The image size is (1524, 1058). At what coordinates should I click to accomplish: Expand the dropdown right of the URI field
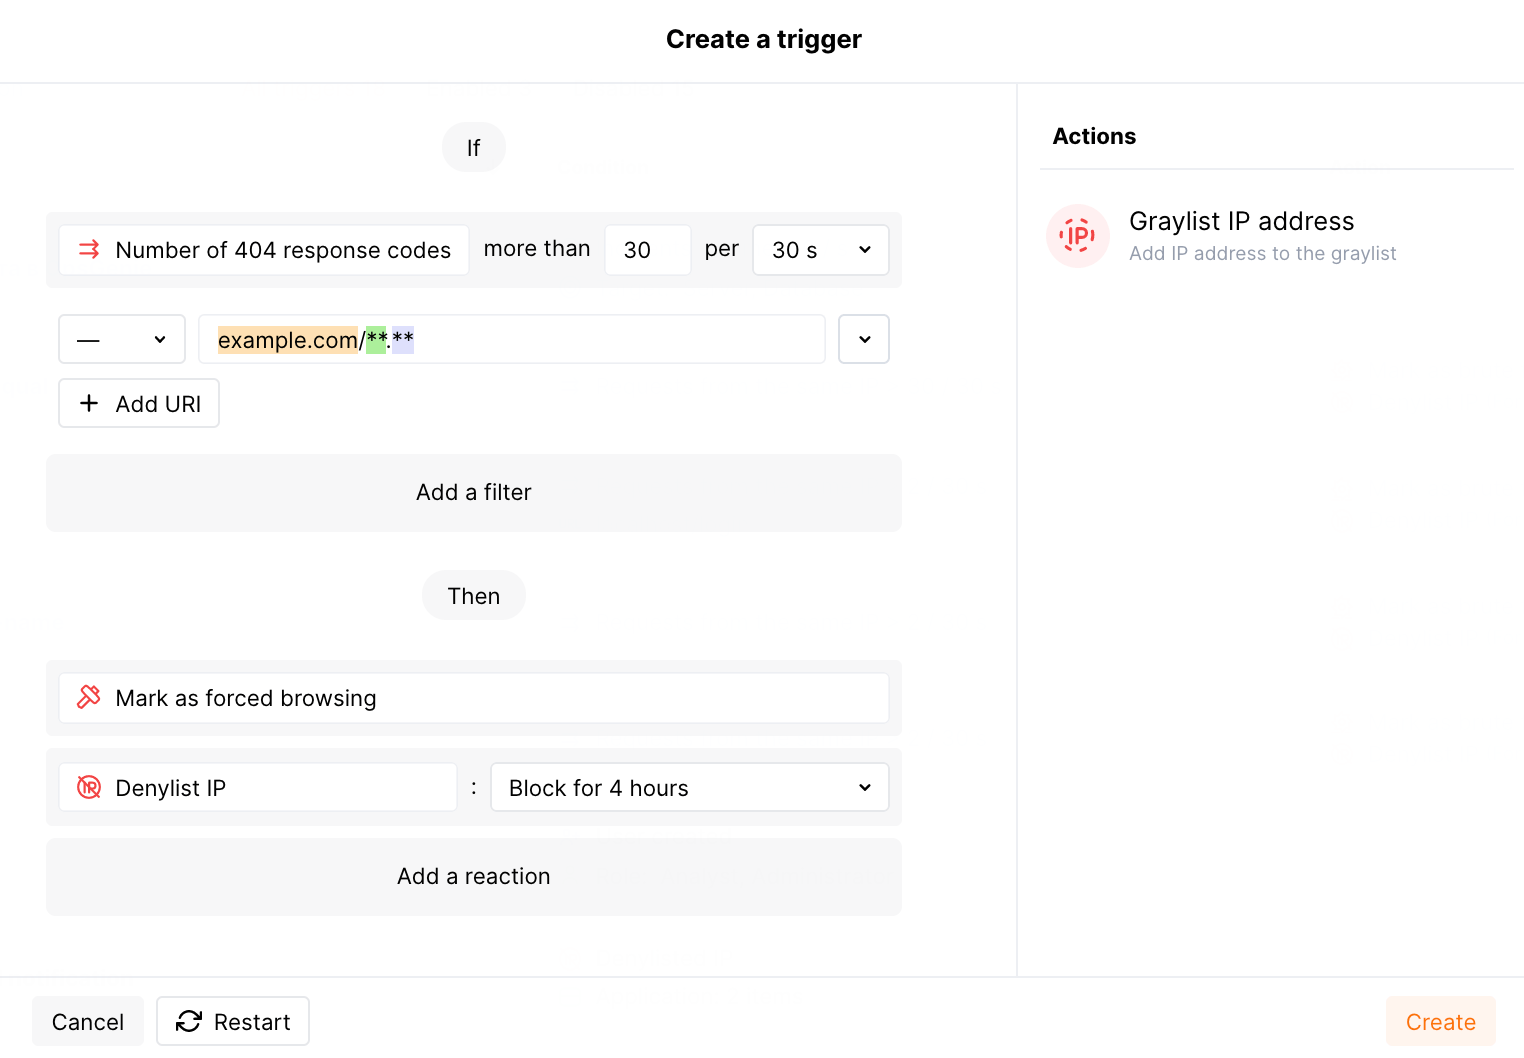pyautogui.click(x=864, y=340)
